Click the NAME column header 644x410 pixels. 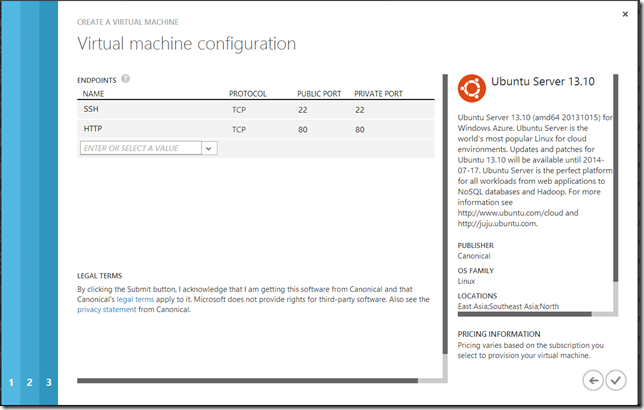pyautogui.click(x=93, y=94)
